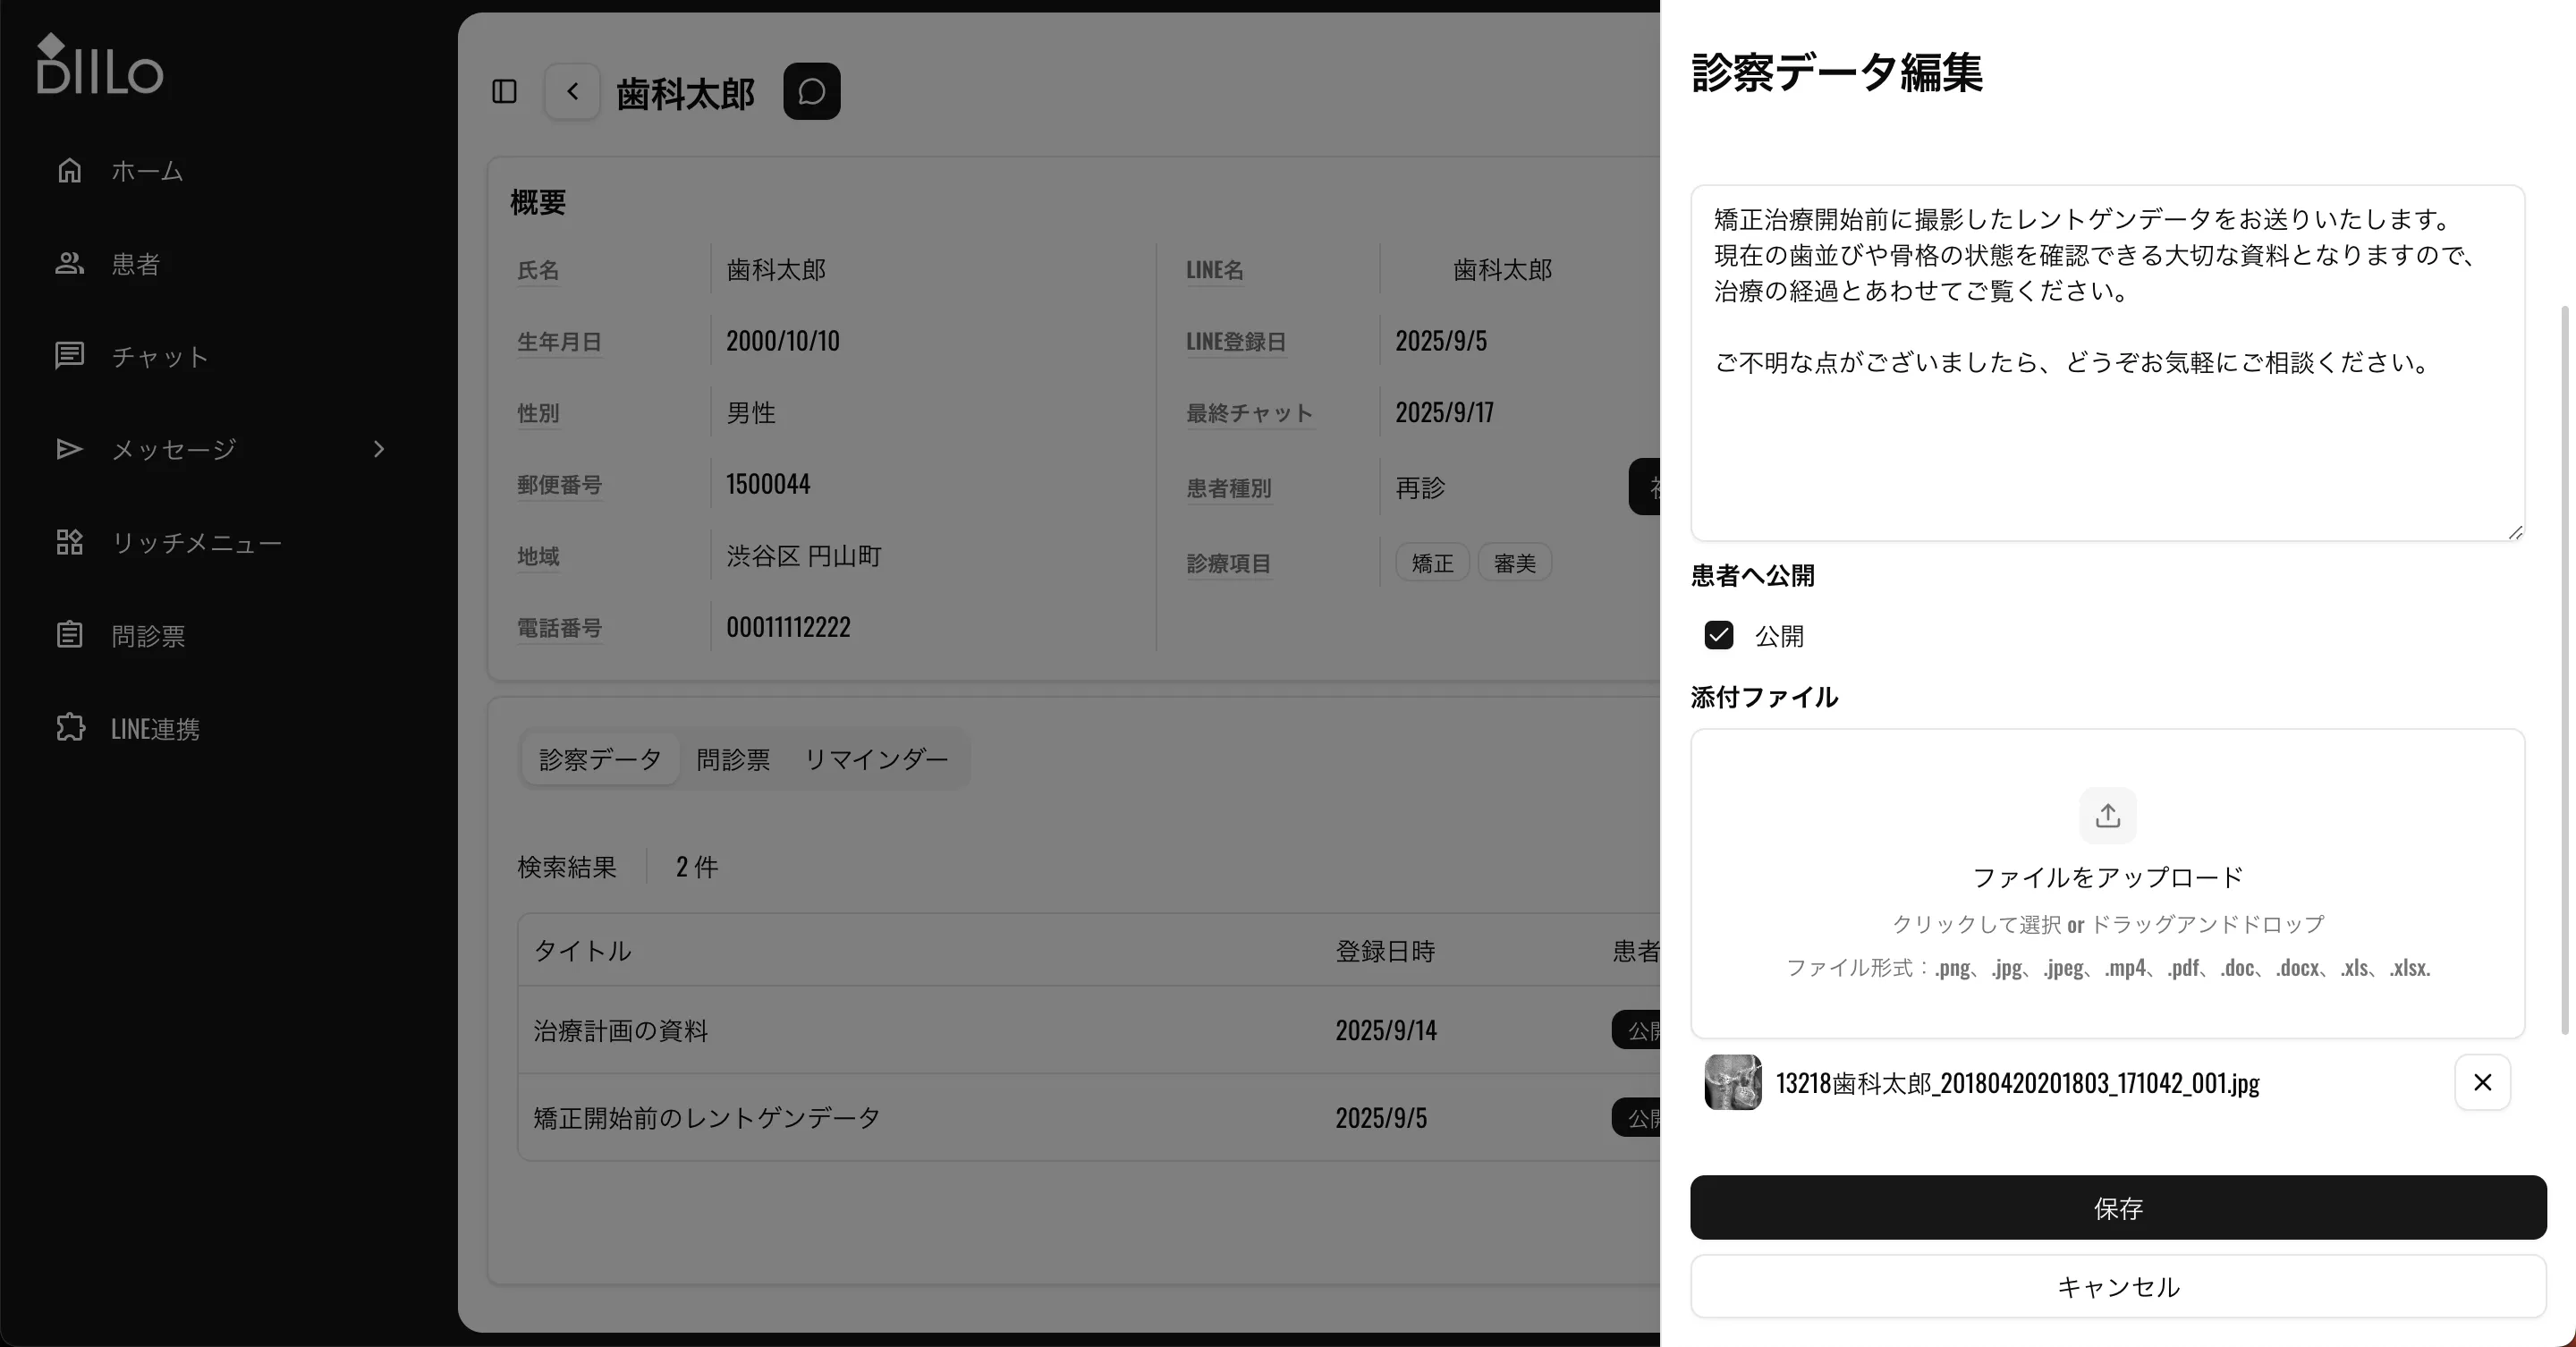This screenshot has height=1347, width=2576.
Task: Remove the attached jpg file with the X
Action: 2482,1082
